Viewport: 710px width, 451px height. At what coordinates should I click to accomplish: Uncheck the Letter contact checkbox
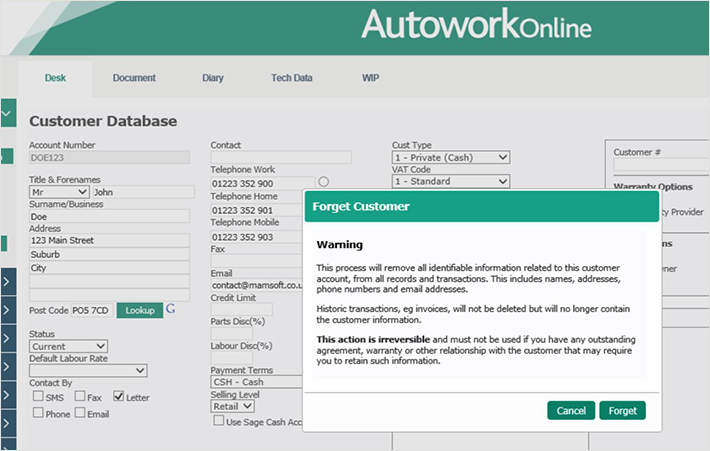click(119, 396)
